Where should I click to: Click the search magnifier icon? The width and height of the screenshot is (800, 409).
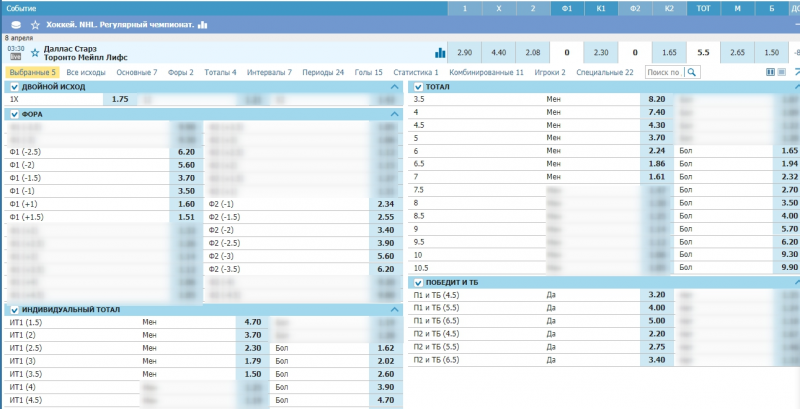(x=691, y=72)
